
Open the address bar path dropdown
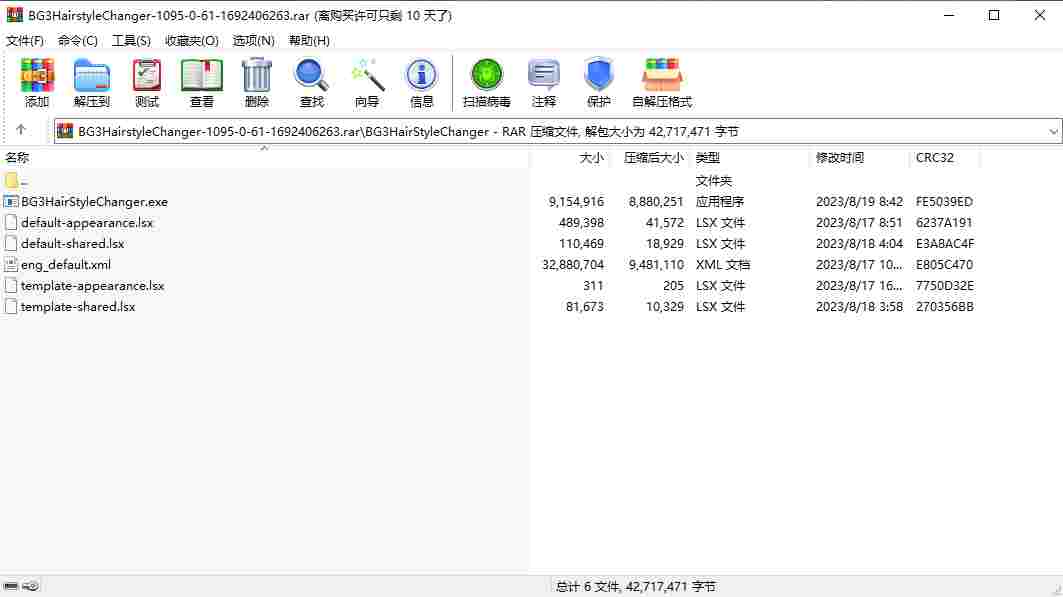point(1053,131)
